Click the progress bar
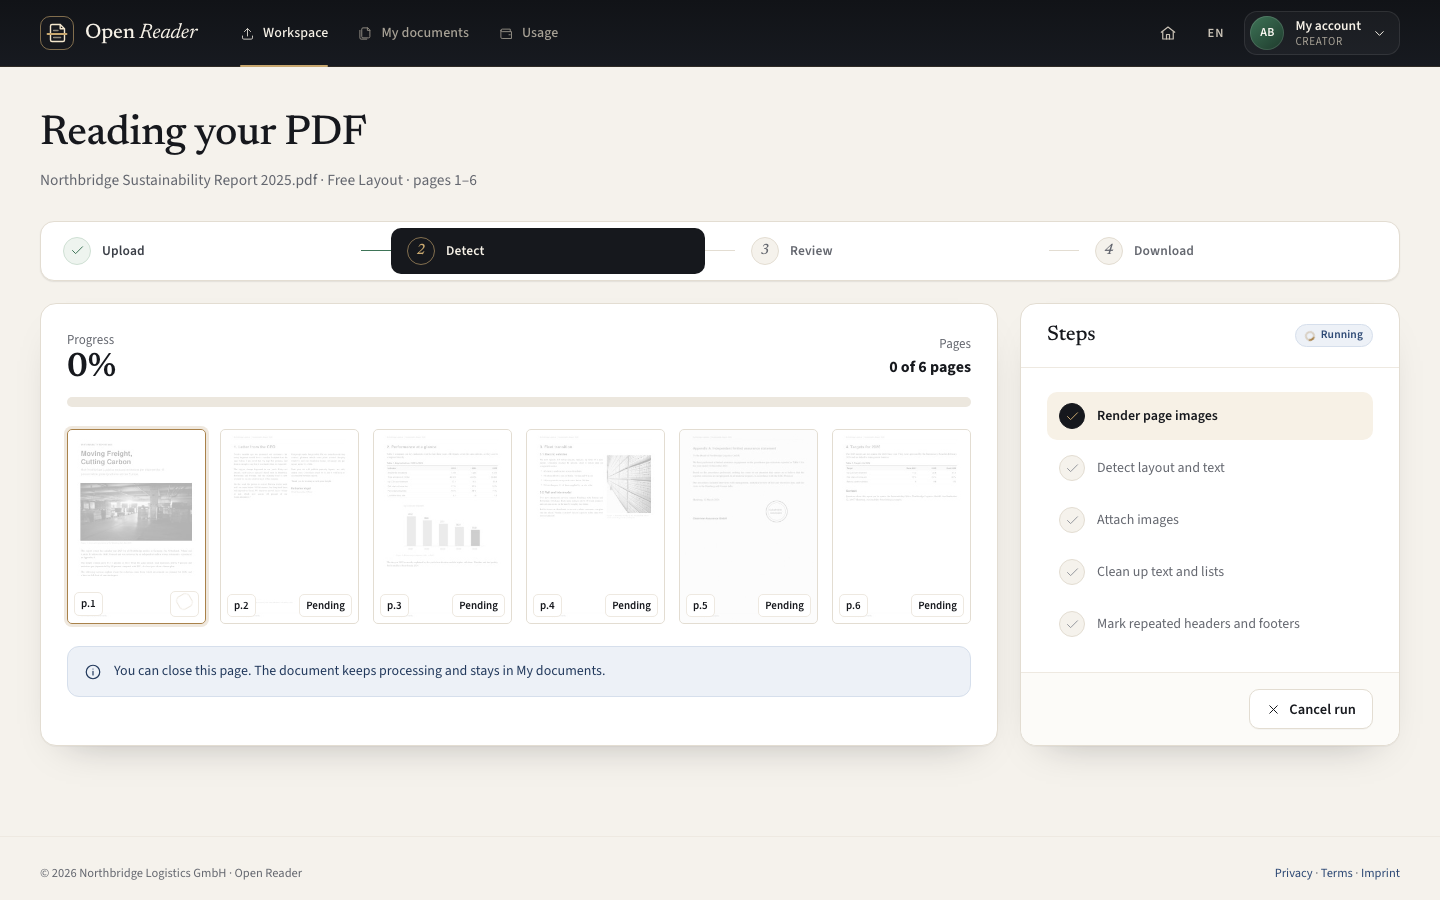Screen dimensions: 1440x900 519,402
